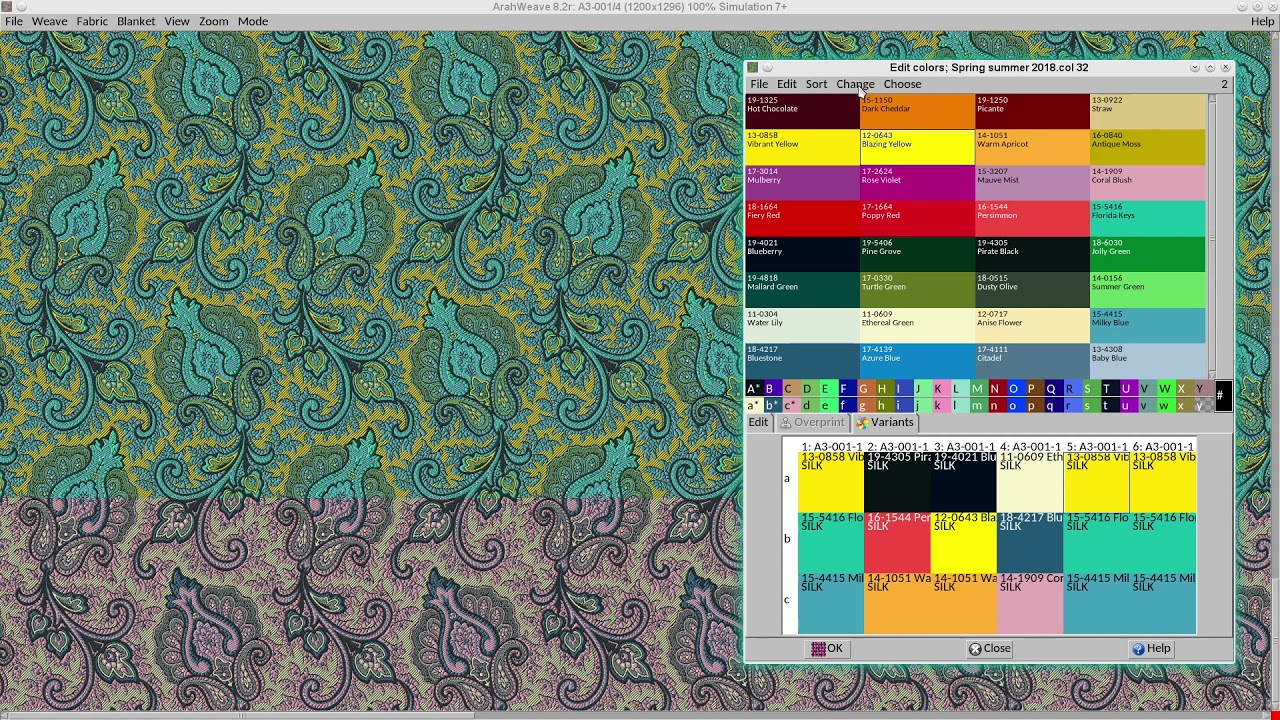The width and height of the screenshot is (1280, 720).
Task: Select the Baby Blue 13-4308 swatch
Action: click(x=1147, y=361)
